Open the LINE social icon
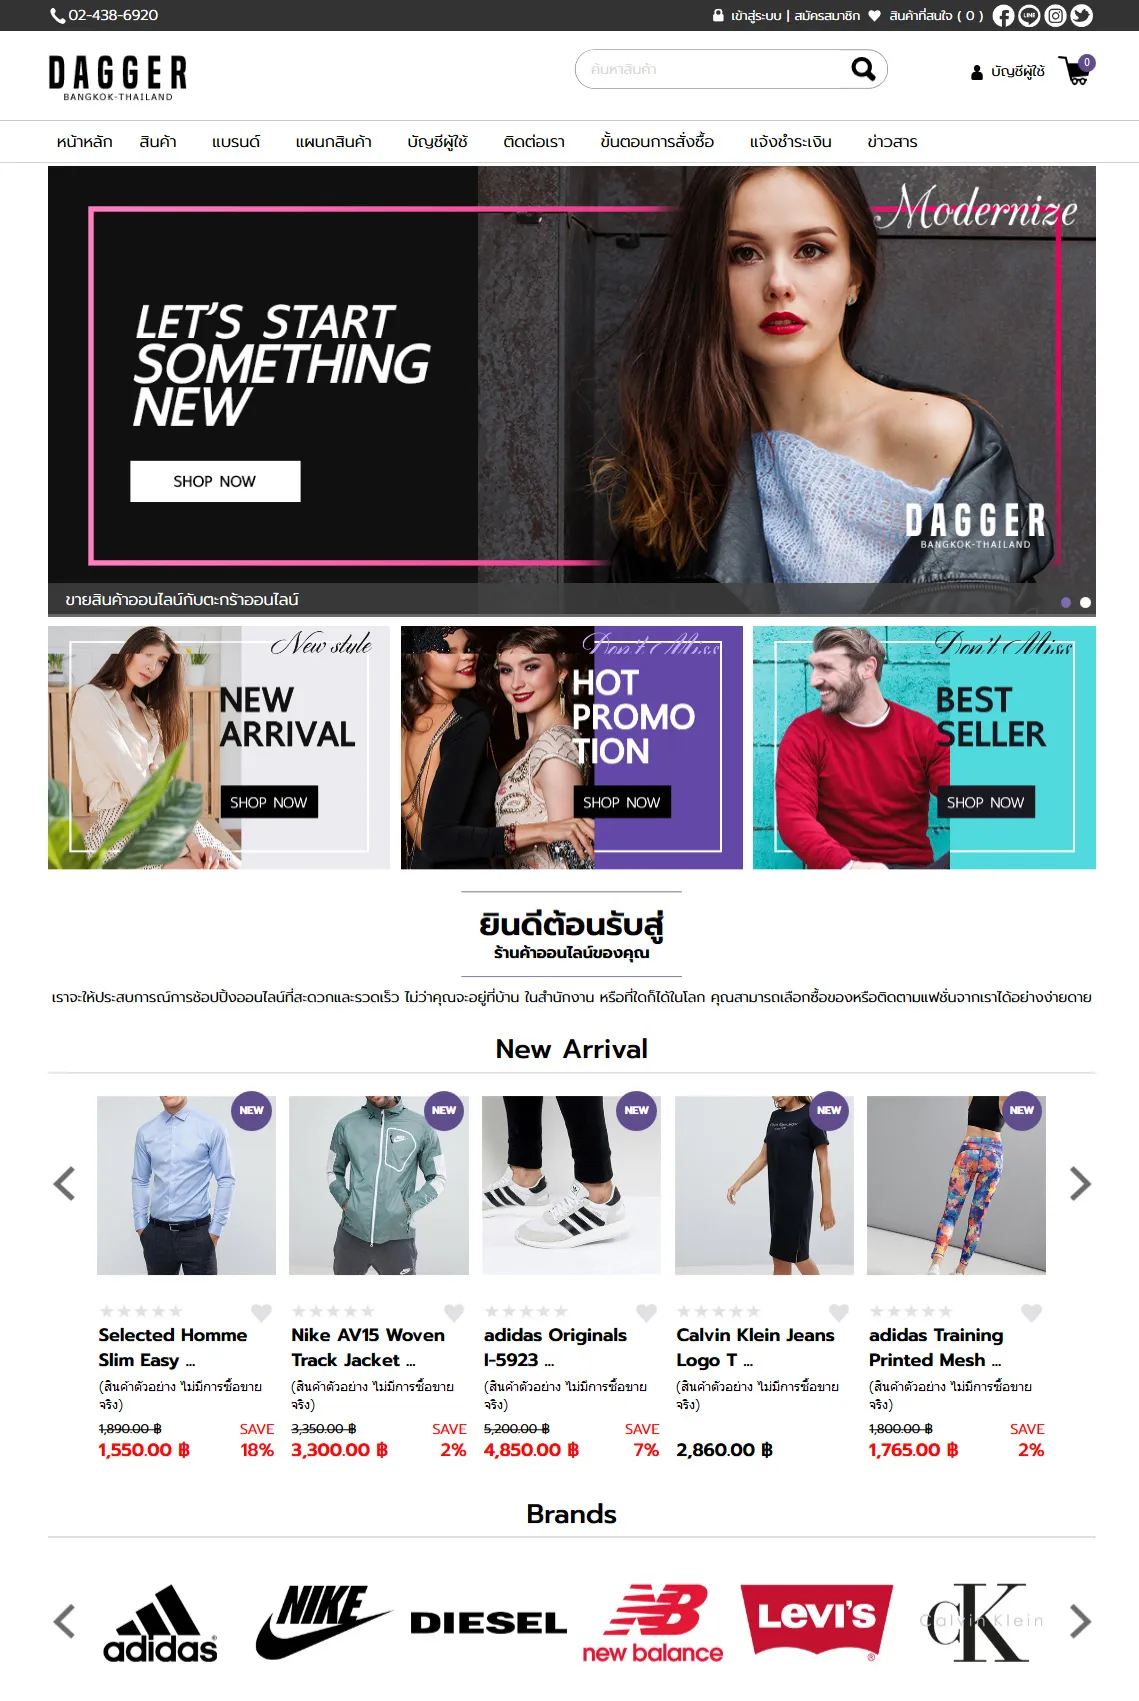Screen dimensions: 1139x1701 coord(1029,15)
